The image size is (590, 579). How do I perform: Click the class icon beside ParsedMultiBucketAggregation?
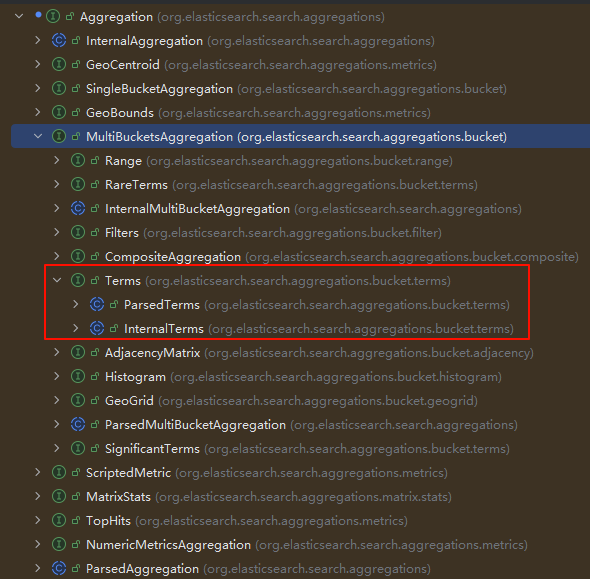(x=78, y=424)
